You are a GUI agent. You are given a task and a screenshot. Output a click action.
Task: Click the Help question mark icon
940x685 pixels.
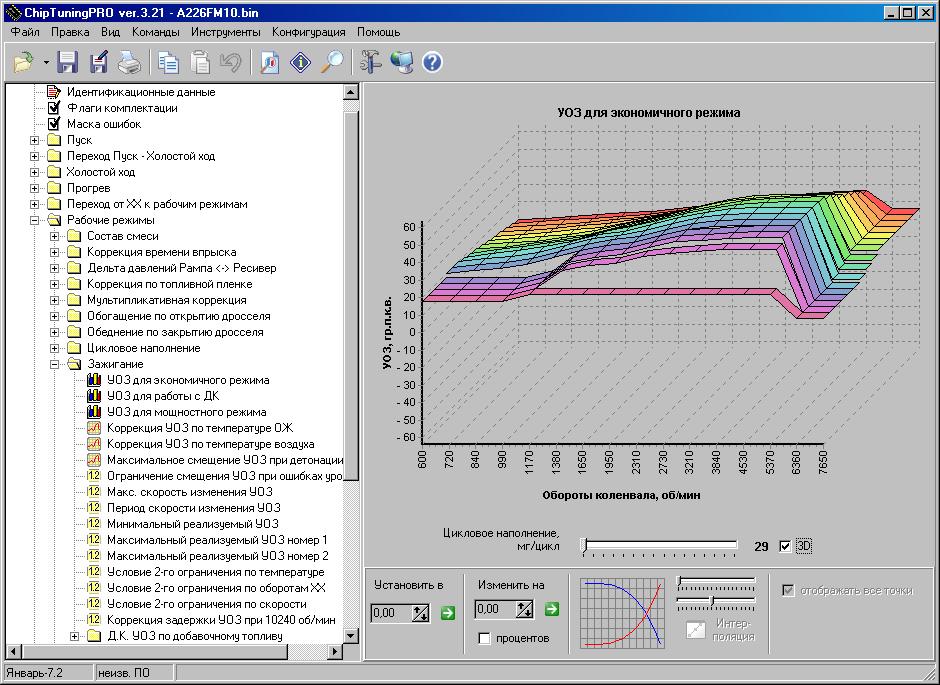[x=432, y=63]
